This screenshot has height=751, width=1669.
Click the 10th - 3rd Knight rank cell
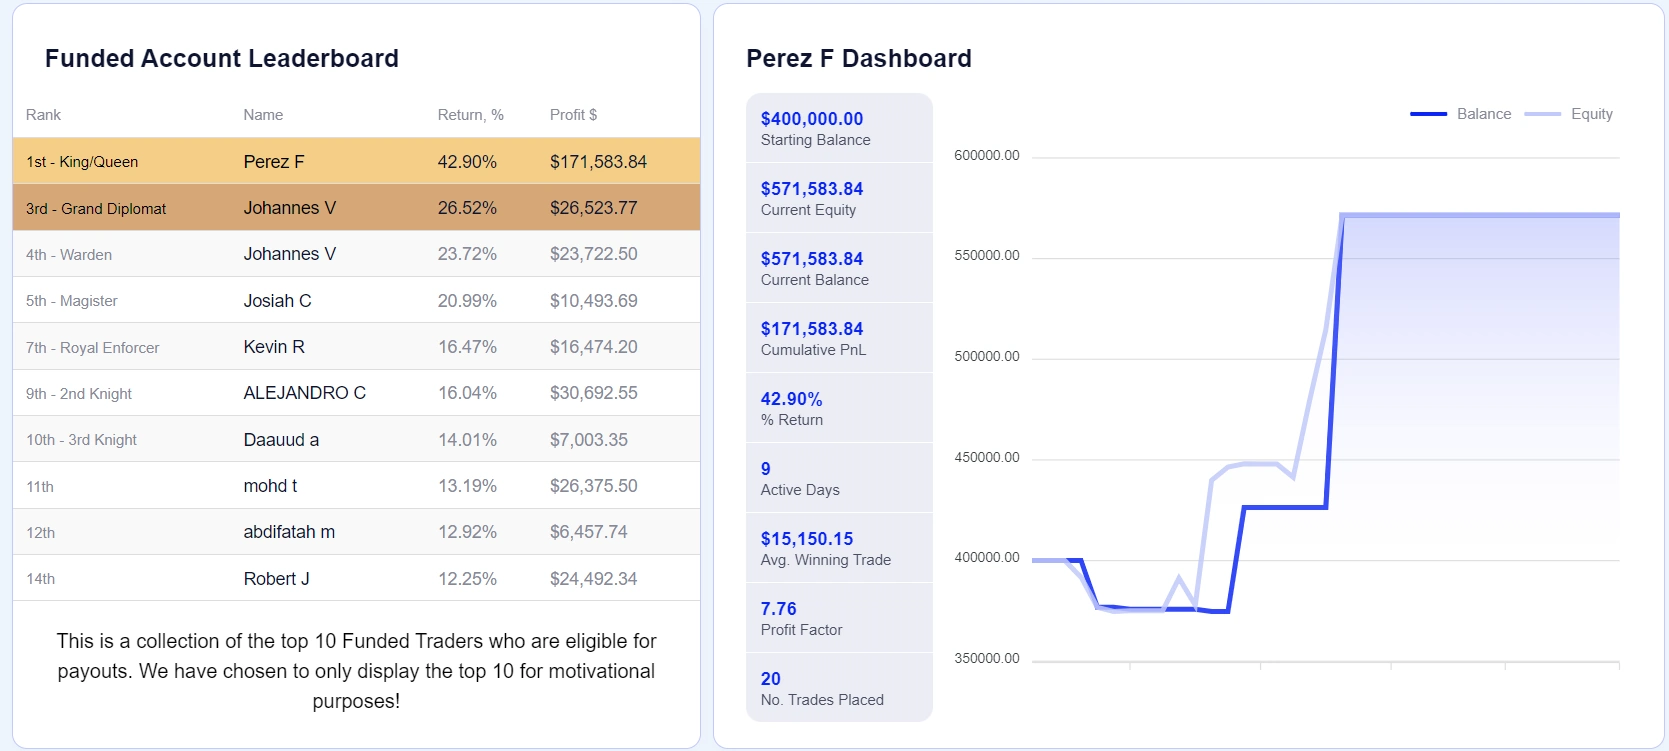pos(81,440)
